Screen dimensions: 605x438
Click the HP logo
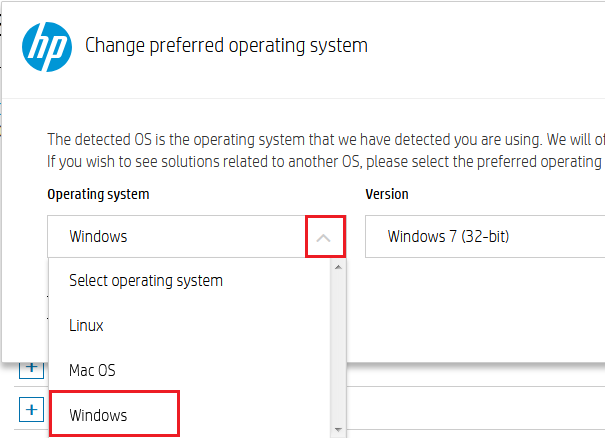click(x=45, y=45)
